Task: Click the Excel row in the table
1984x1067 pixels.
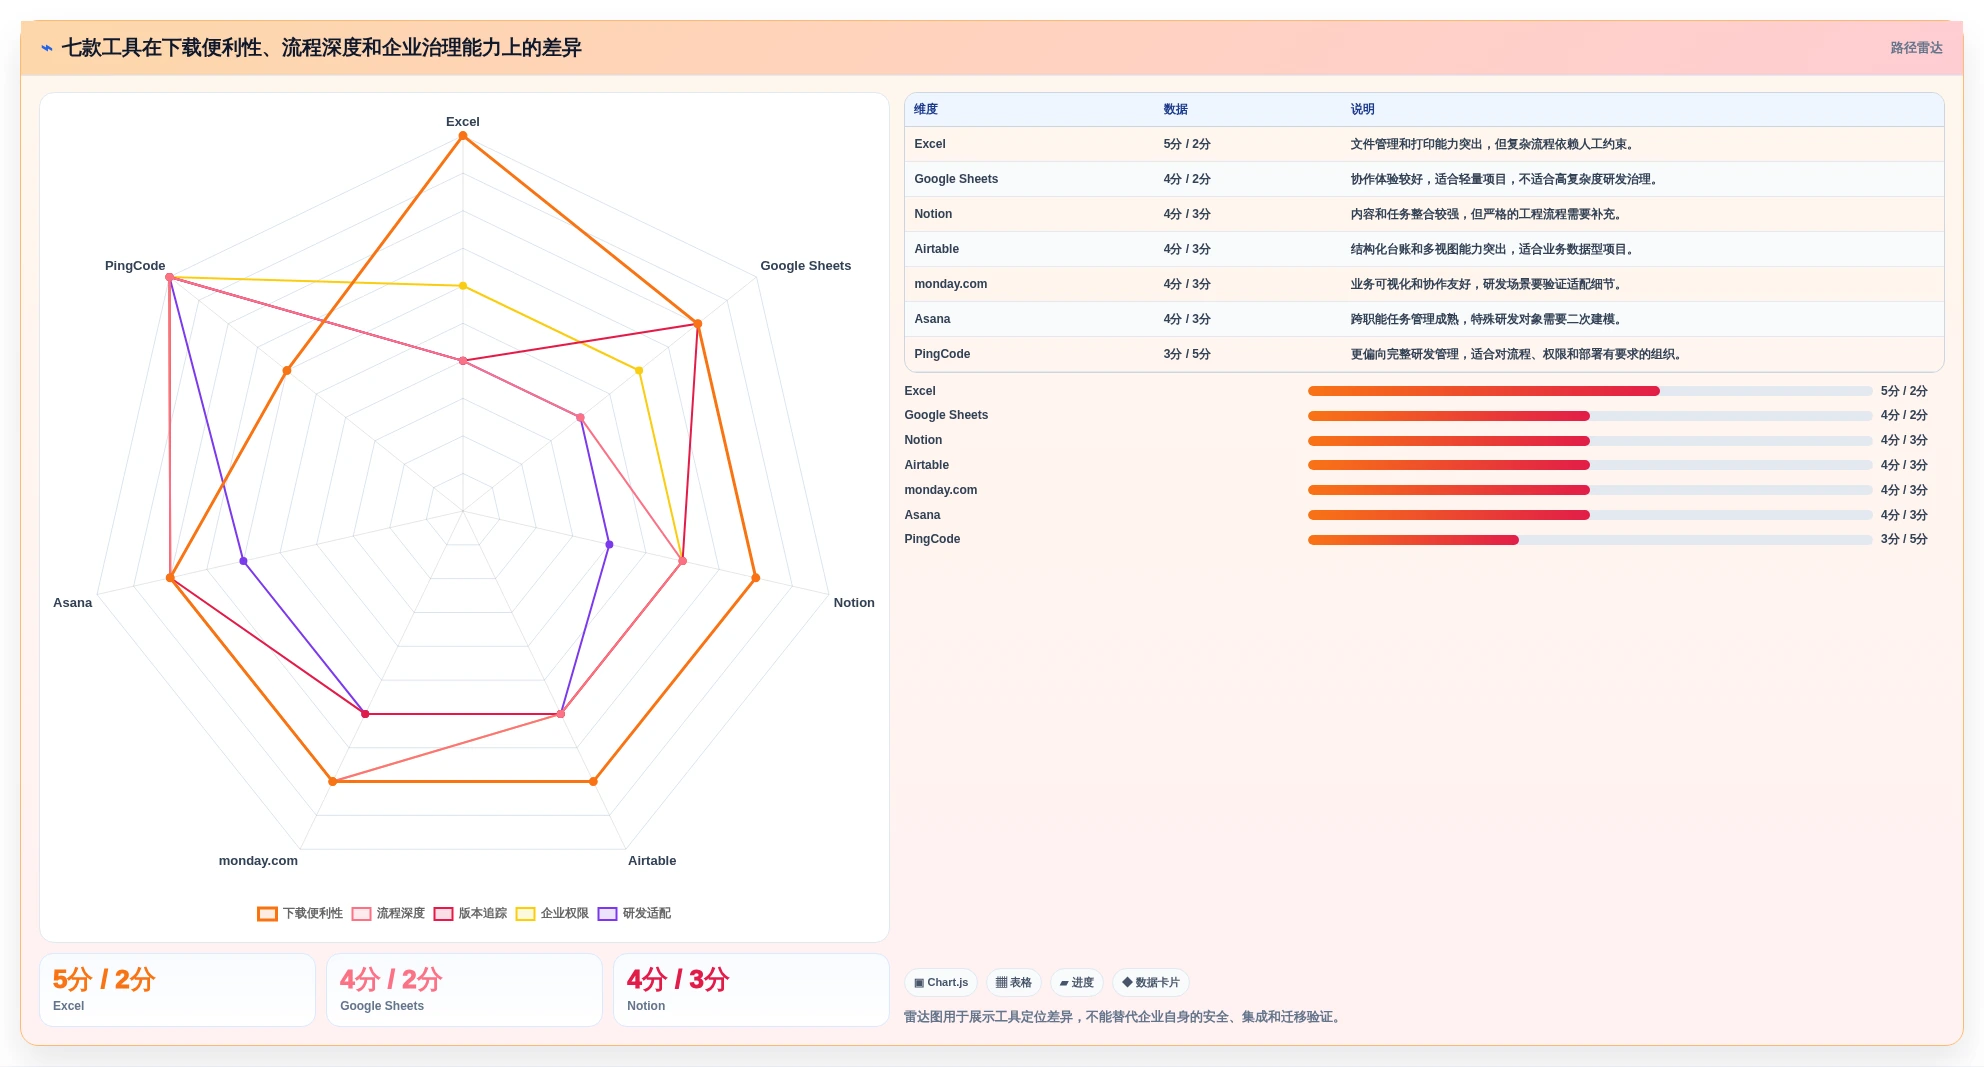Action: point(1424,144)
